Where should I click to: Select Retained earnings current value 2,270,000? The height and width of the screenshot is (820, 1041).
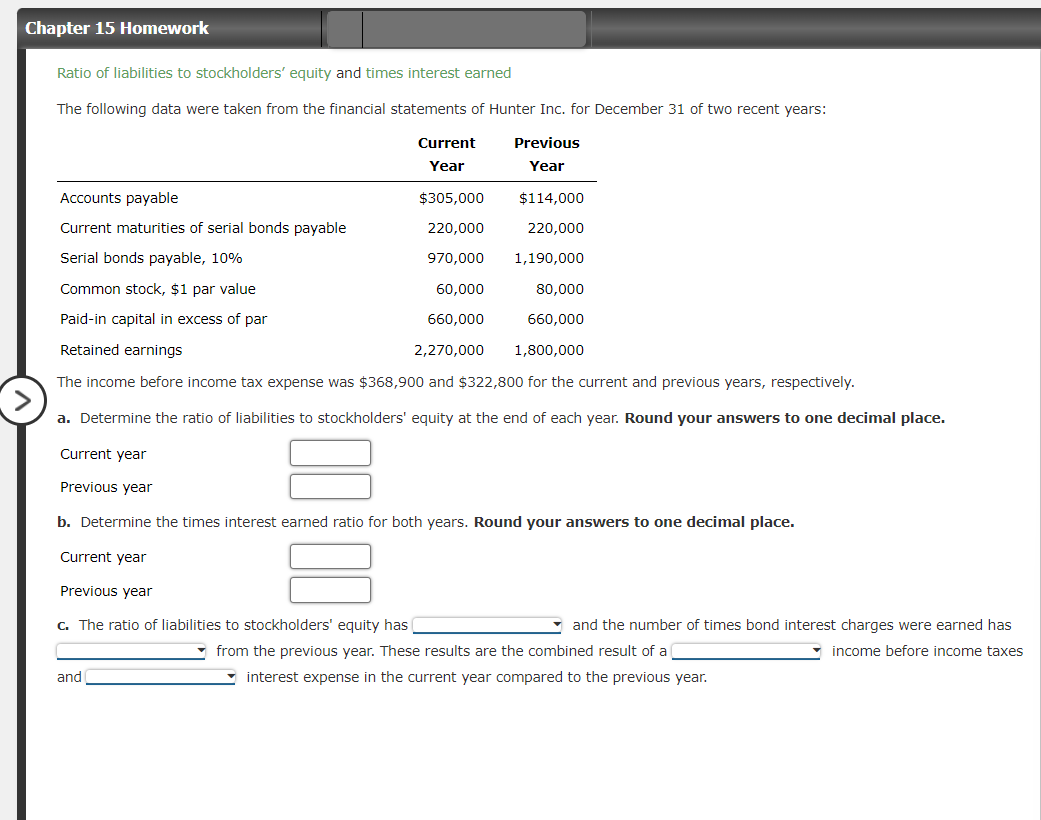pyautogui.click(x=449, y=350)
